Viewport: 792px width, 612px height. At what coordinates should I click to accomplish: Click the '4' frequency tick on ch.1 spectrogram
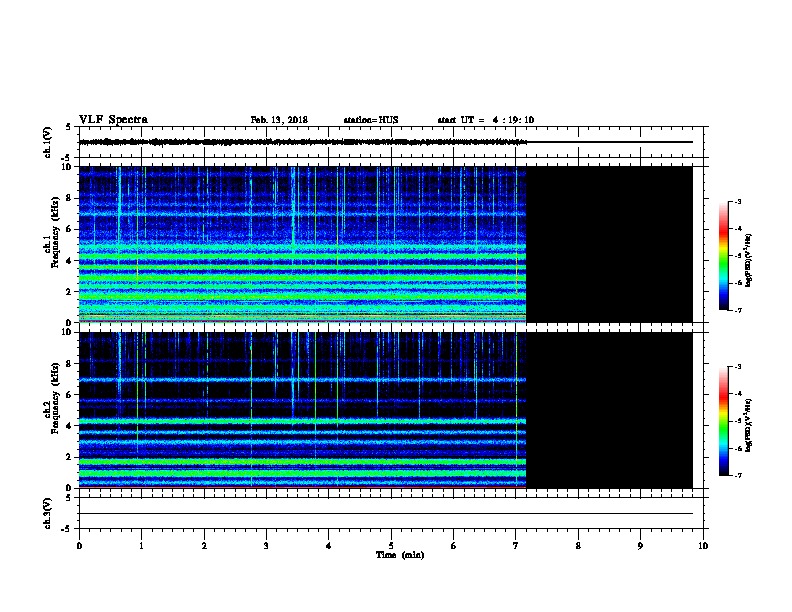(x=70, y=261)
